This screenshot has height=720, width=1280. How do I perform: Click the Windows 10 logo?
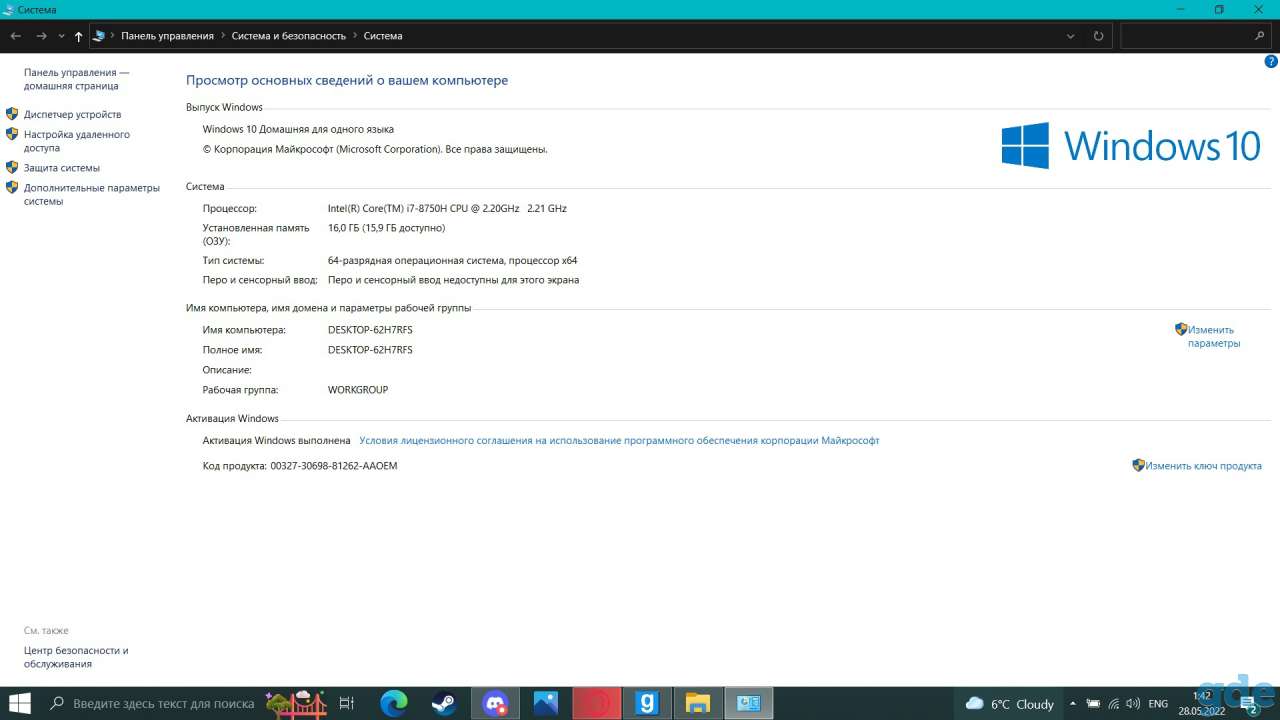(x=1131, y=146)
